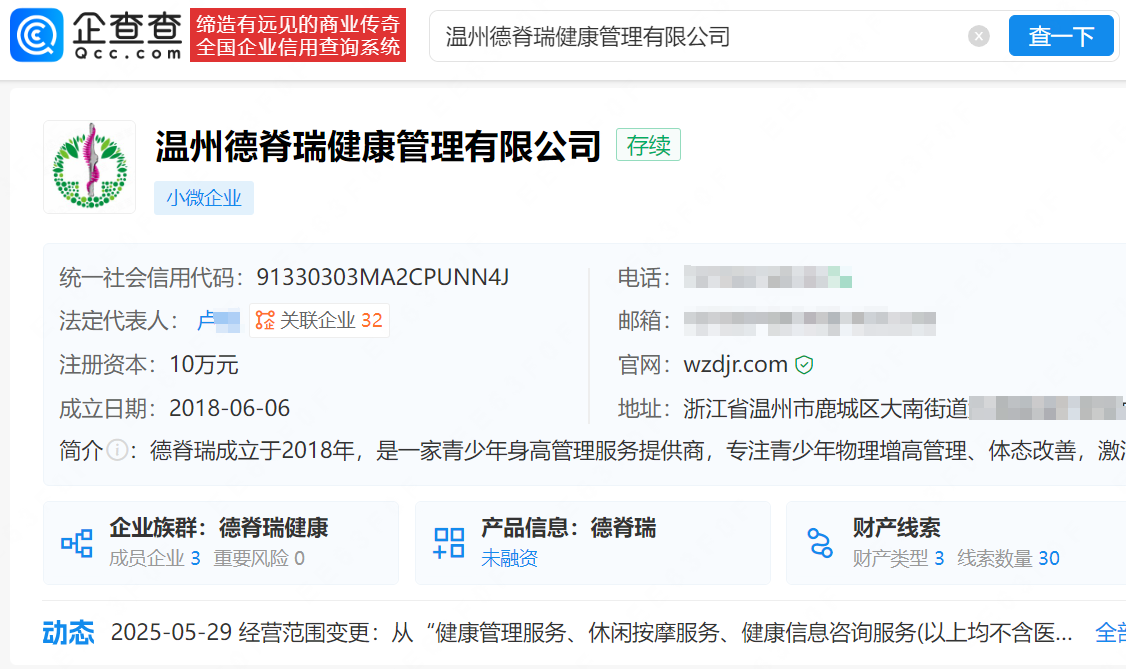The height and width of the screenshot is (669, 1126).
Task: Click the 财产线索 panel icon
Action: (821, 541)
